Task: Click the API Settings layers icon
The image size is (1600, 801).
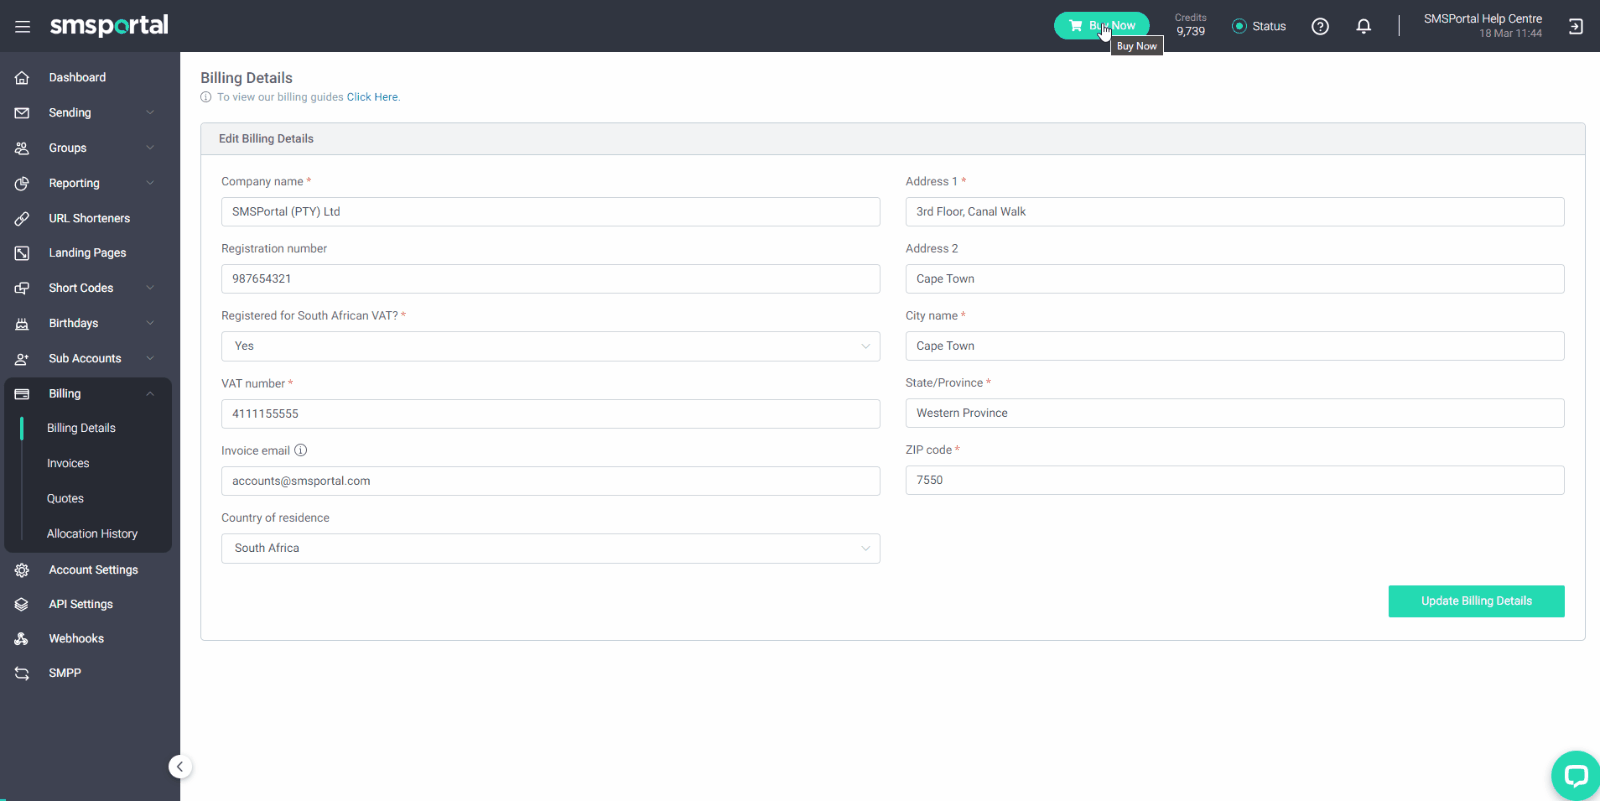Action: click(x=22, y=604)
